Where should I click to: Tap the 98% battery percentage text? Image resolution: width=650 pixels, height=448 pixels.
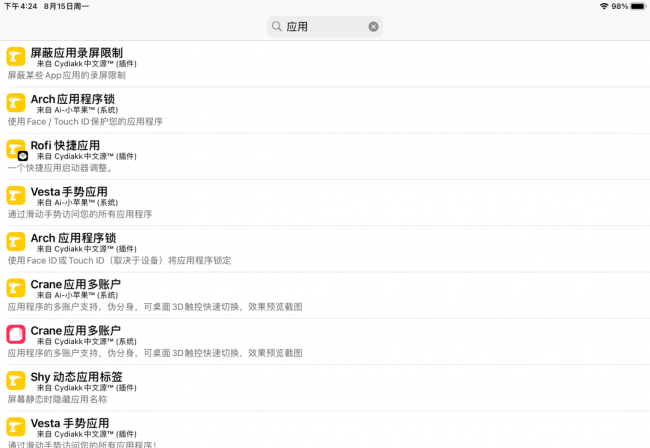click(619, 6)
